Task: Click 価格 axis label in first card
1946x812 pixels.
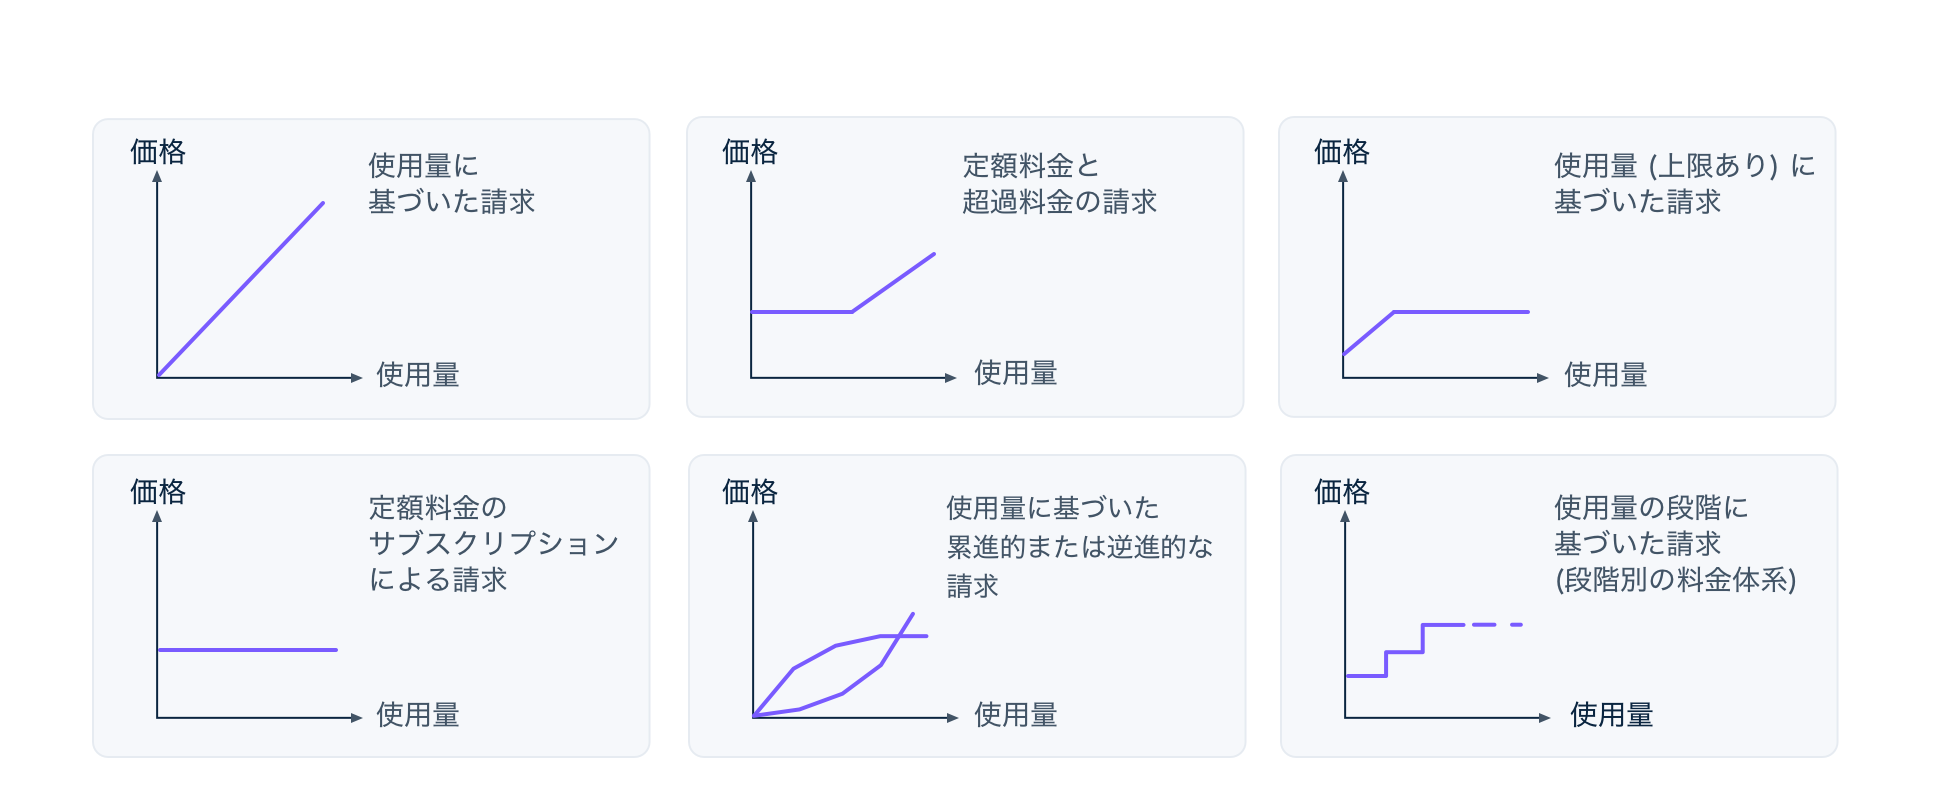Action: pos(158,152)
